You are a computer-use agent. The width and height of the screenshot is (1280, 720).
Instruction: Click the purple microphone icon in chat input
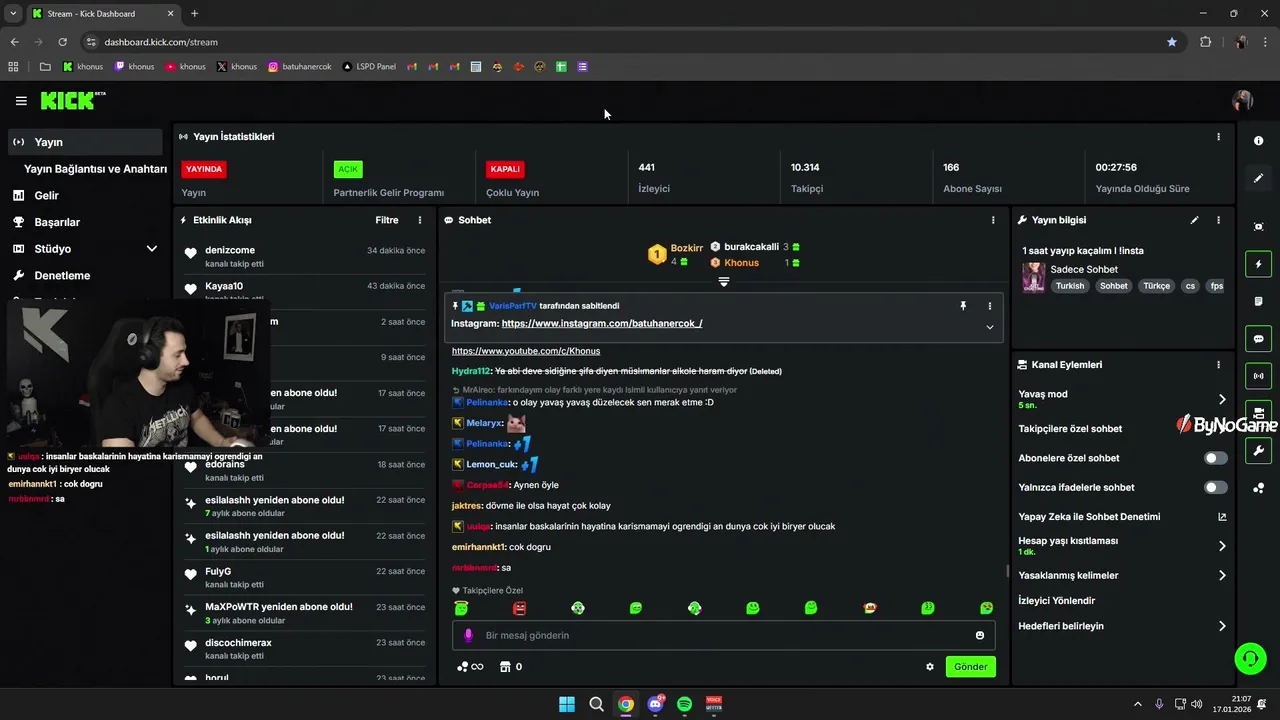(468, 635)
